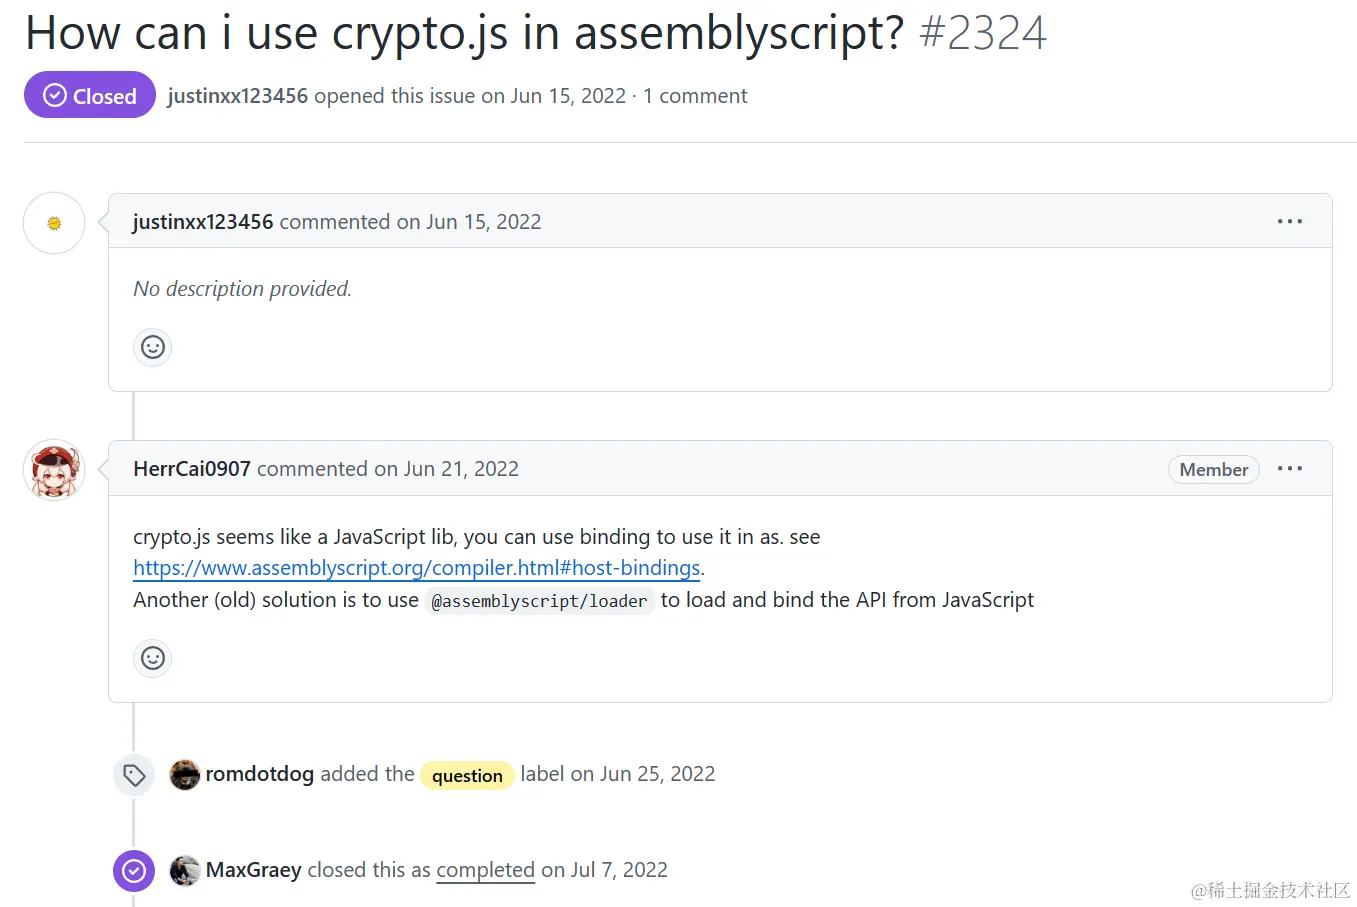Click the label tag timeline icon
This screenshot has width=1357, height=907.
(x=134, y=775)
